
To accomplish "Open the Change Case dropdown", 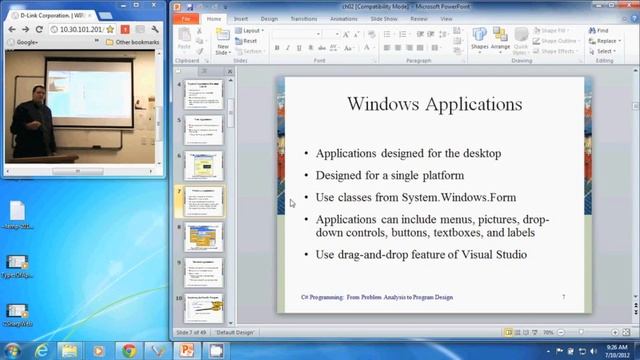I will [348, 48].
